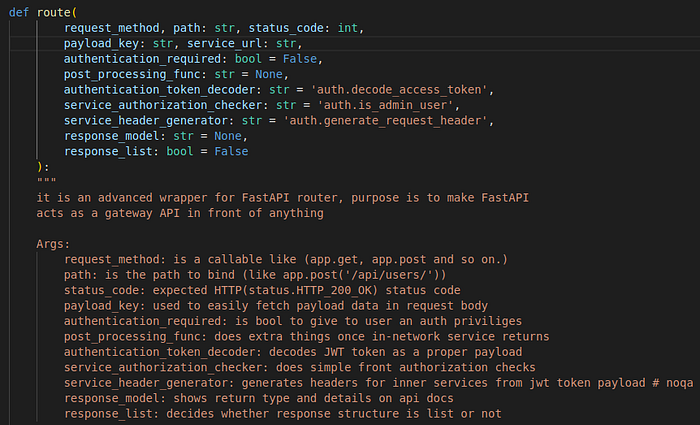Click the 'auth.decode_access_token' string literal

click(x=400, y=90)
